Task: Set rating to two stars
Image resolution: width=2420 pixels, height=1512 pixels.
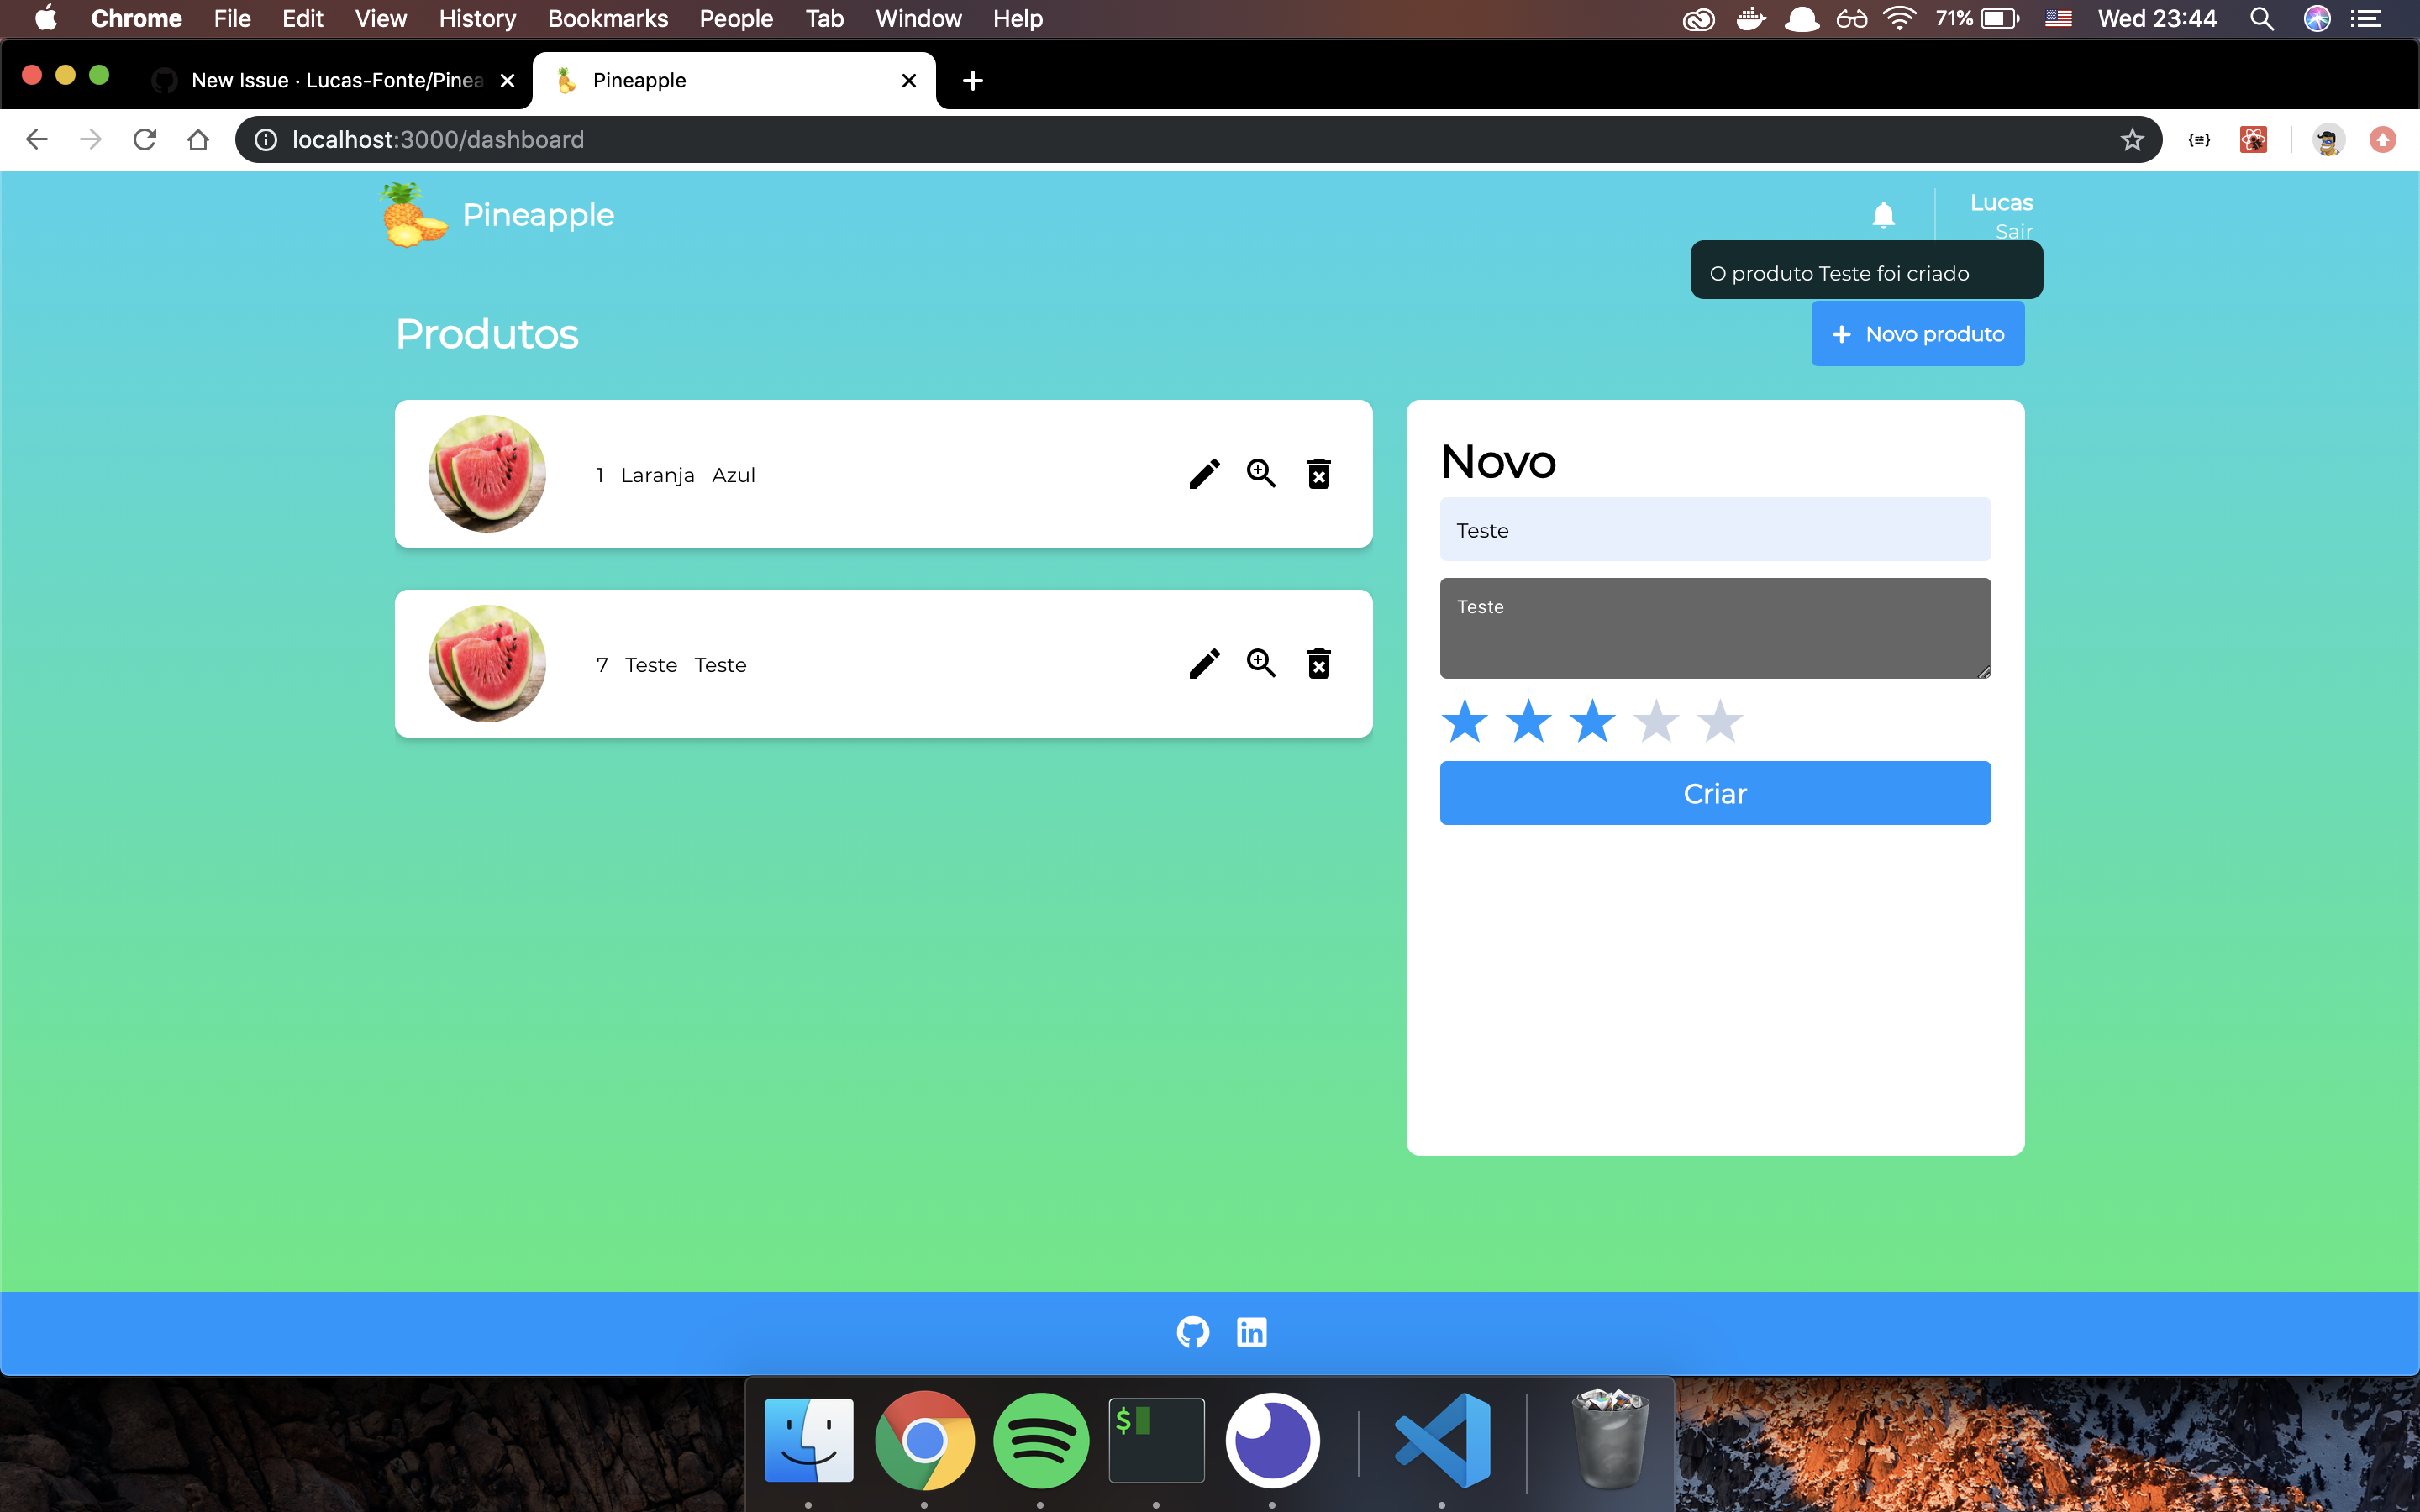Action: [x=1529, y=721]
